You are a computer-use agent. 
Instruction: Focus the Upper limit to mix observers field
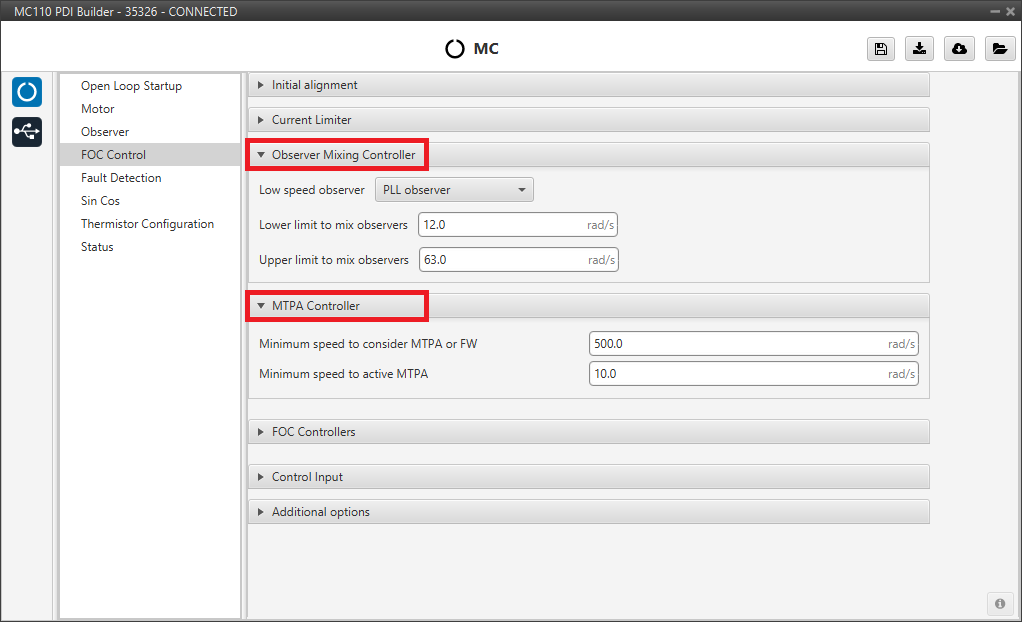[x=500, y=260]
